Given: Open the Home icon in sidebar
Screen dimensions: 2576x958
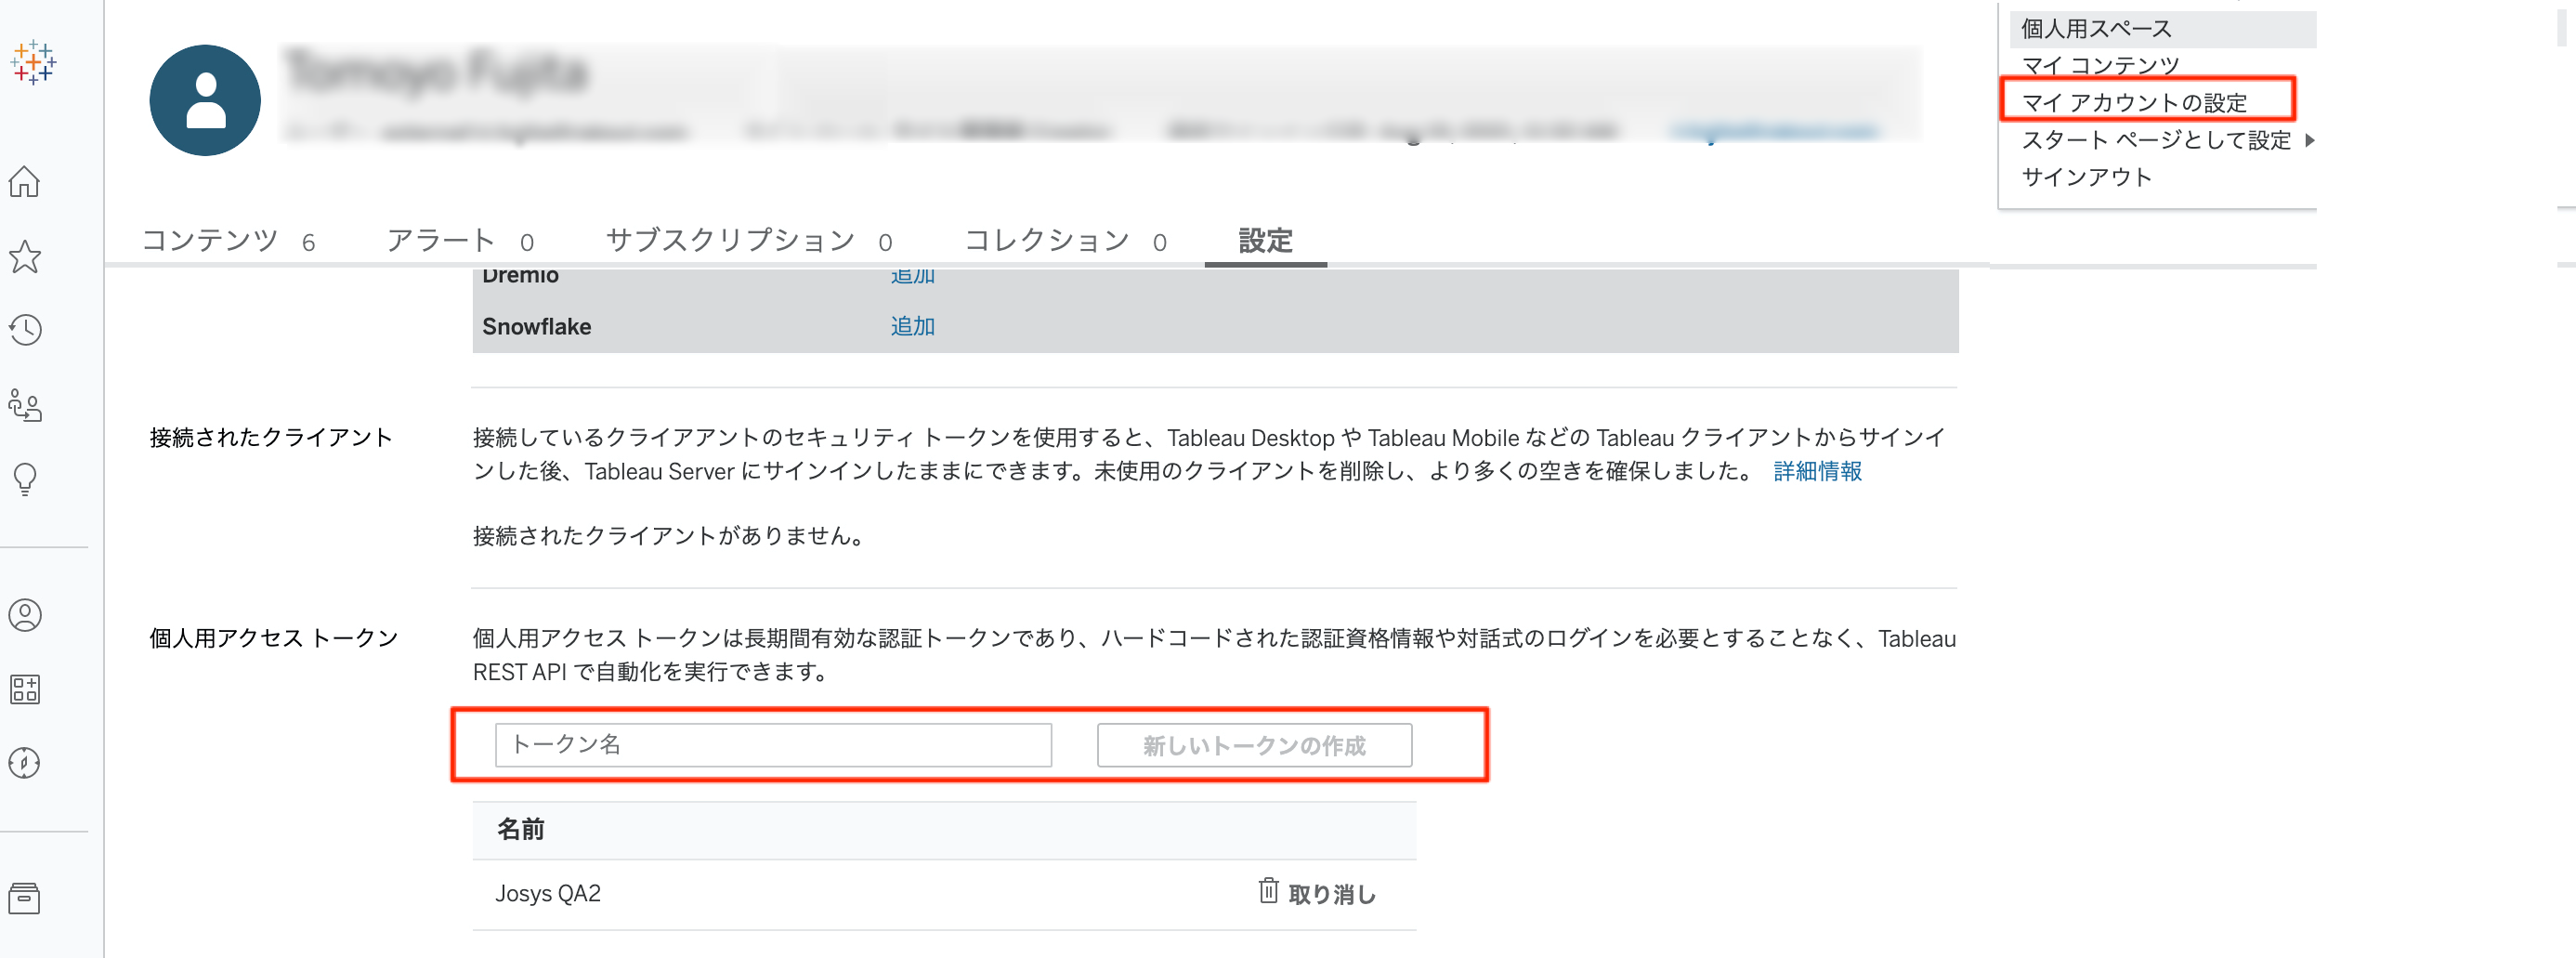Looking at the screenshot, I should coord(25,182).
